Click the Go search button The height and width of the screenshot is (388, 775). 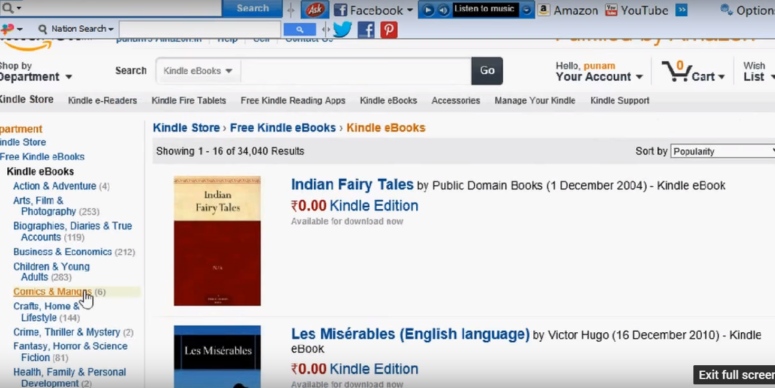(487, 71)
